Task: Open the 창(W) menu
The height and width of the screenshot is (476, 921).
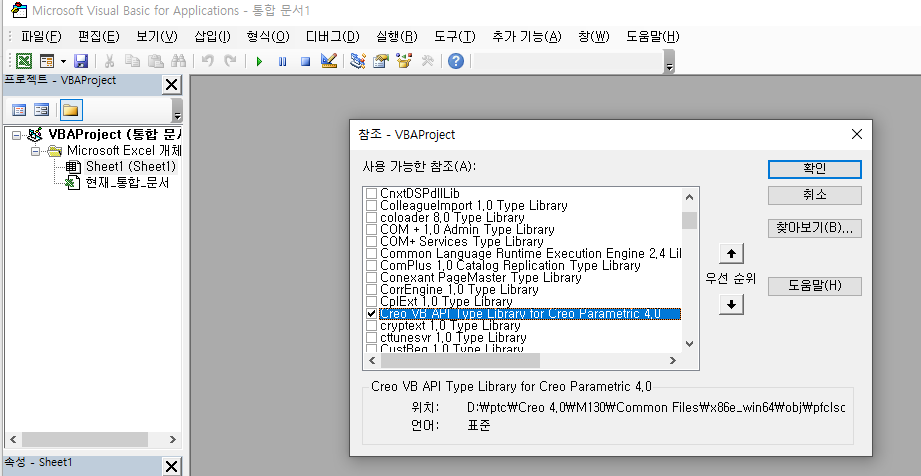Action: point(594,36)
